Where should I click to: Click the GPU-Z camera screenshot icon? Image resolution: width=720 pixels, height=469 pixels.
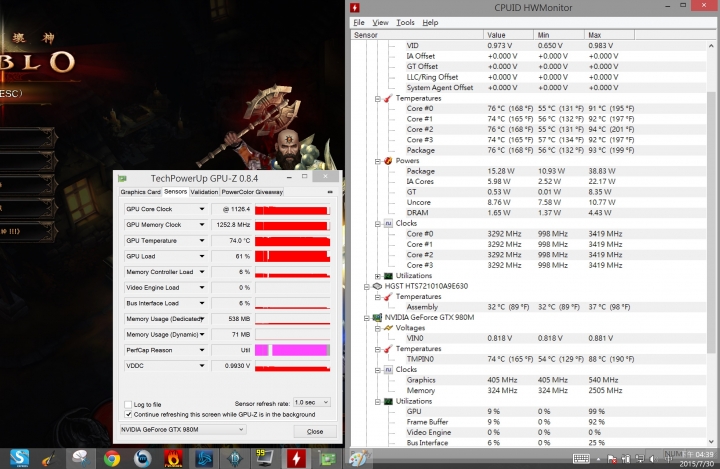tap(330, 192)
